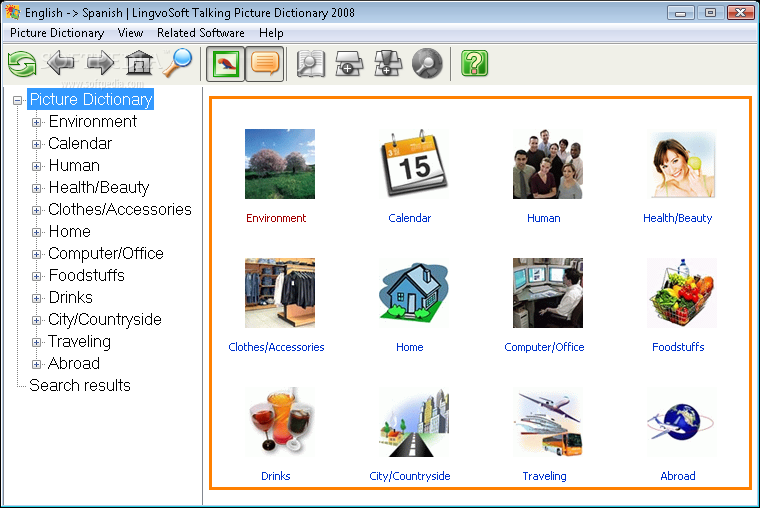This screenshot has width=760, height=508.
Task: Click the Computer/Office workstation picture
Action: 548,293
